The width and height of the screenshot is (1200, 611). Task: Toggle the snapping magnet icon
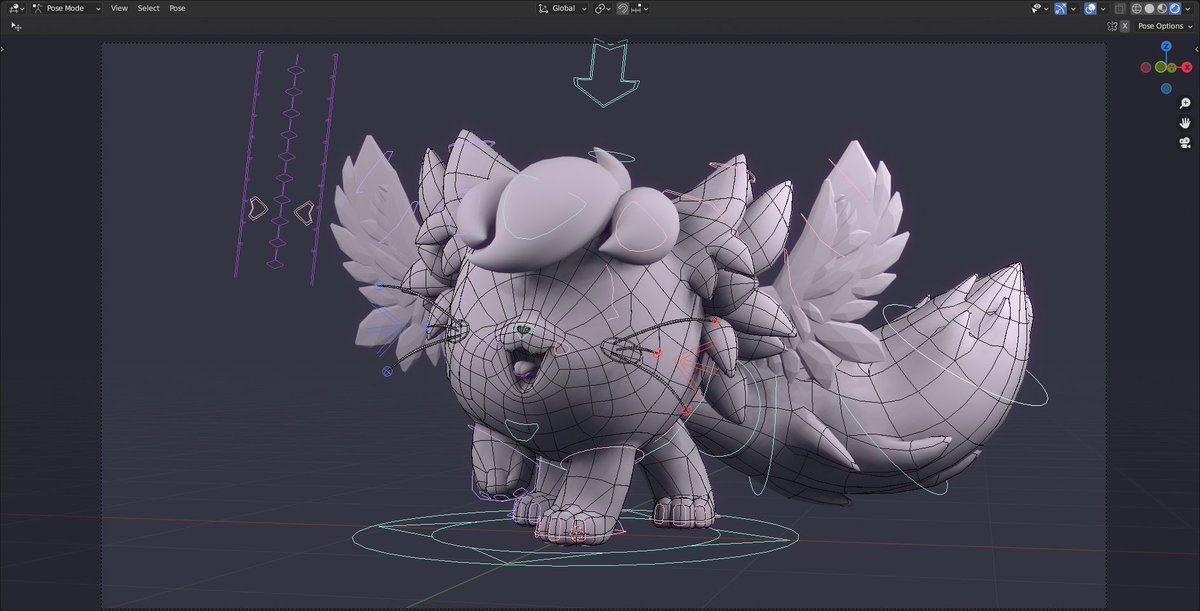tap(623, 8)
